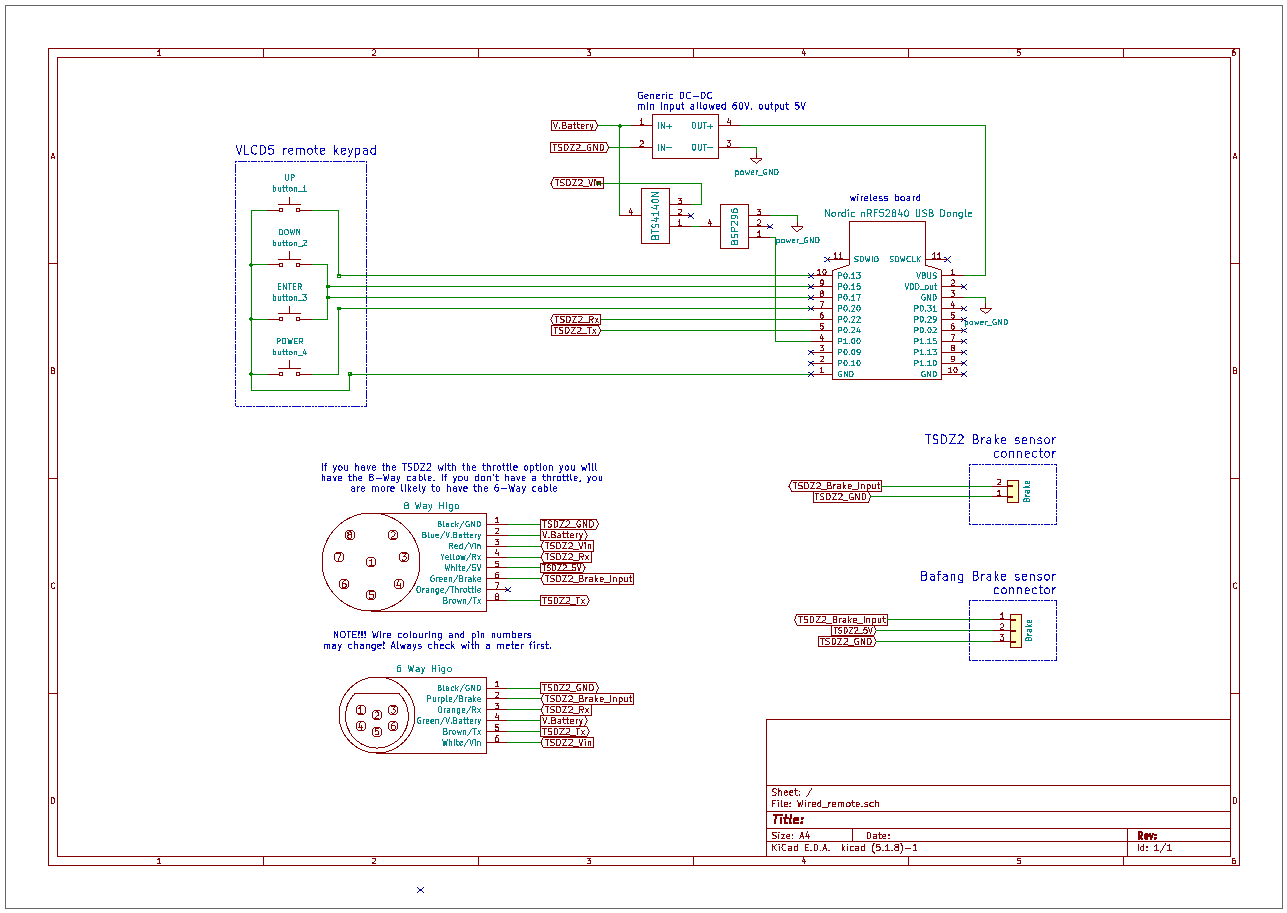Select the Green/Brake pin of 8 Way Higo
1287x913 pixels.
coord(455,579)
